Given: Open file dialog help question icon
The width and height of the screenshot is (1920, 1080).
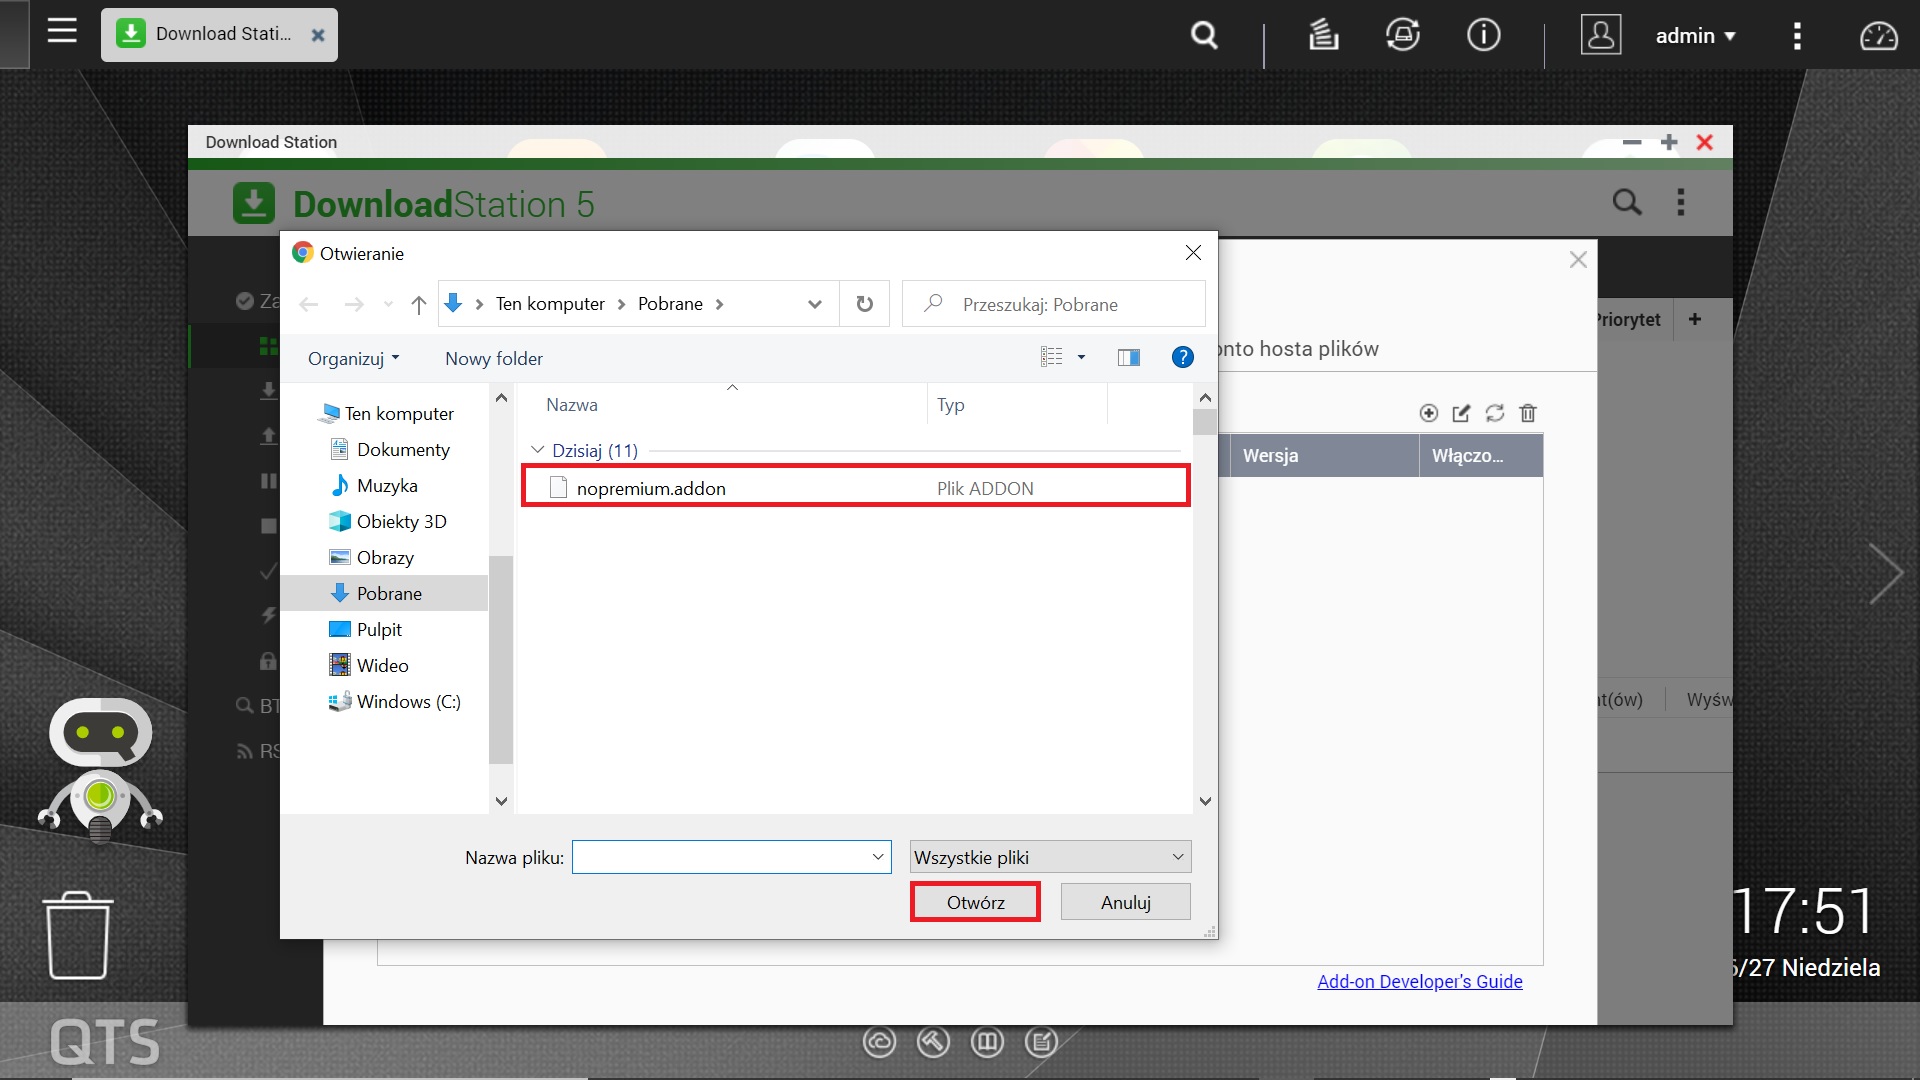Looking at the screenshot, I should (1182, 357).
